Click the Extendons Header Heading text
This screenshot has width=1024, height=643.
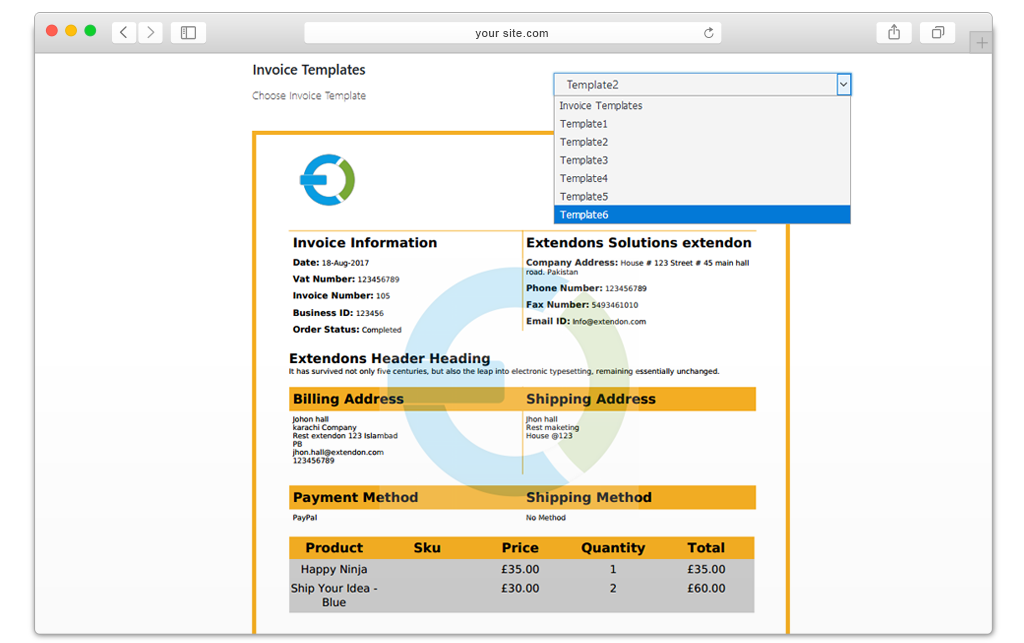[389, 358]
